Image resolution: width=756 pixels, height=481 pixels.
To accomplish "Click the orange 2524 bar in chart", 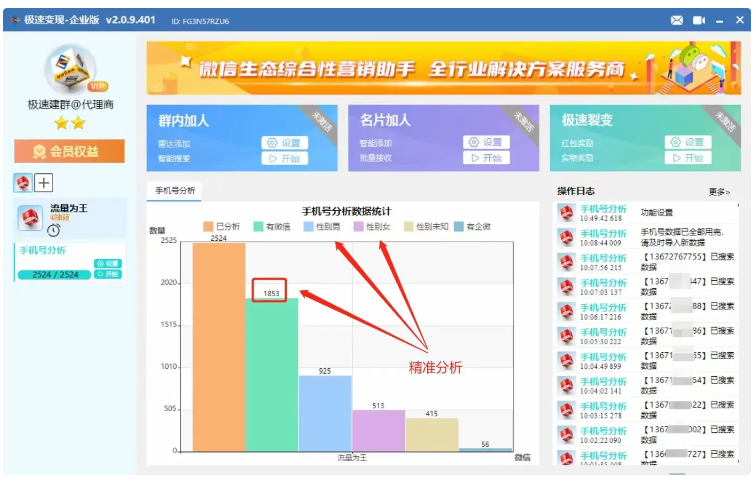I will [219, 347].
